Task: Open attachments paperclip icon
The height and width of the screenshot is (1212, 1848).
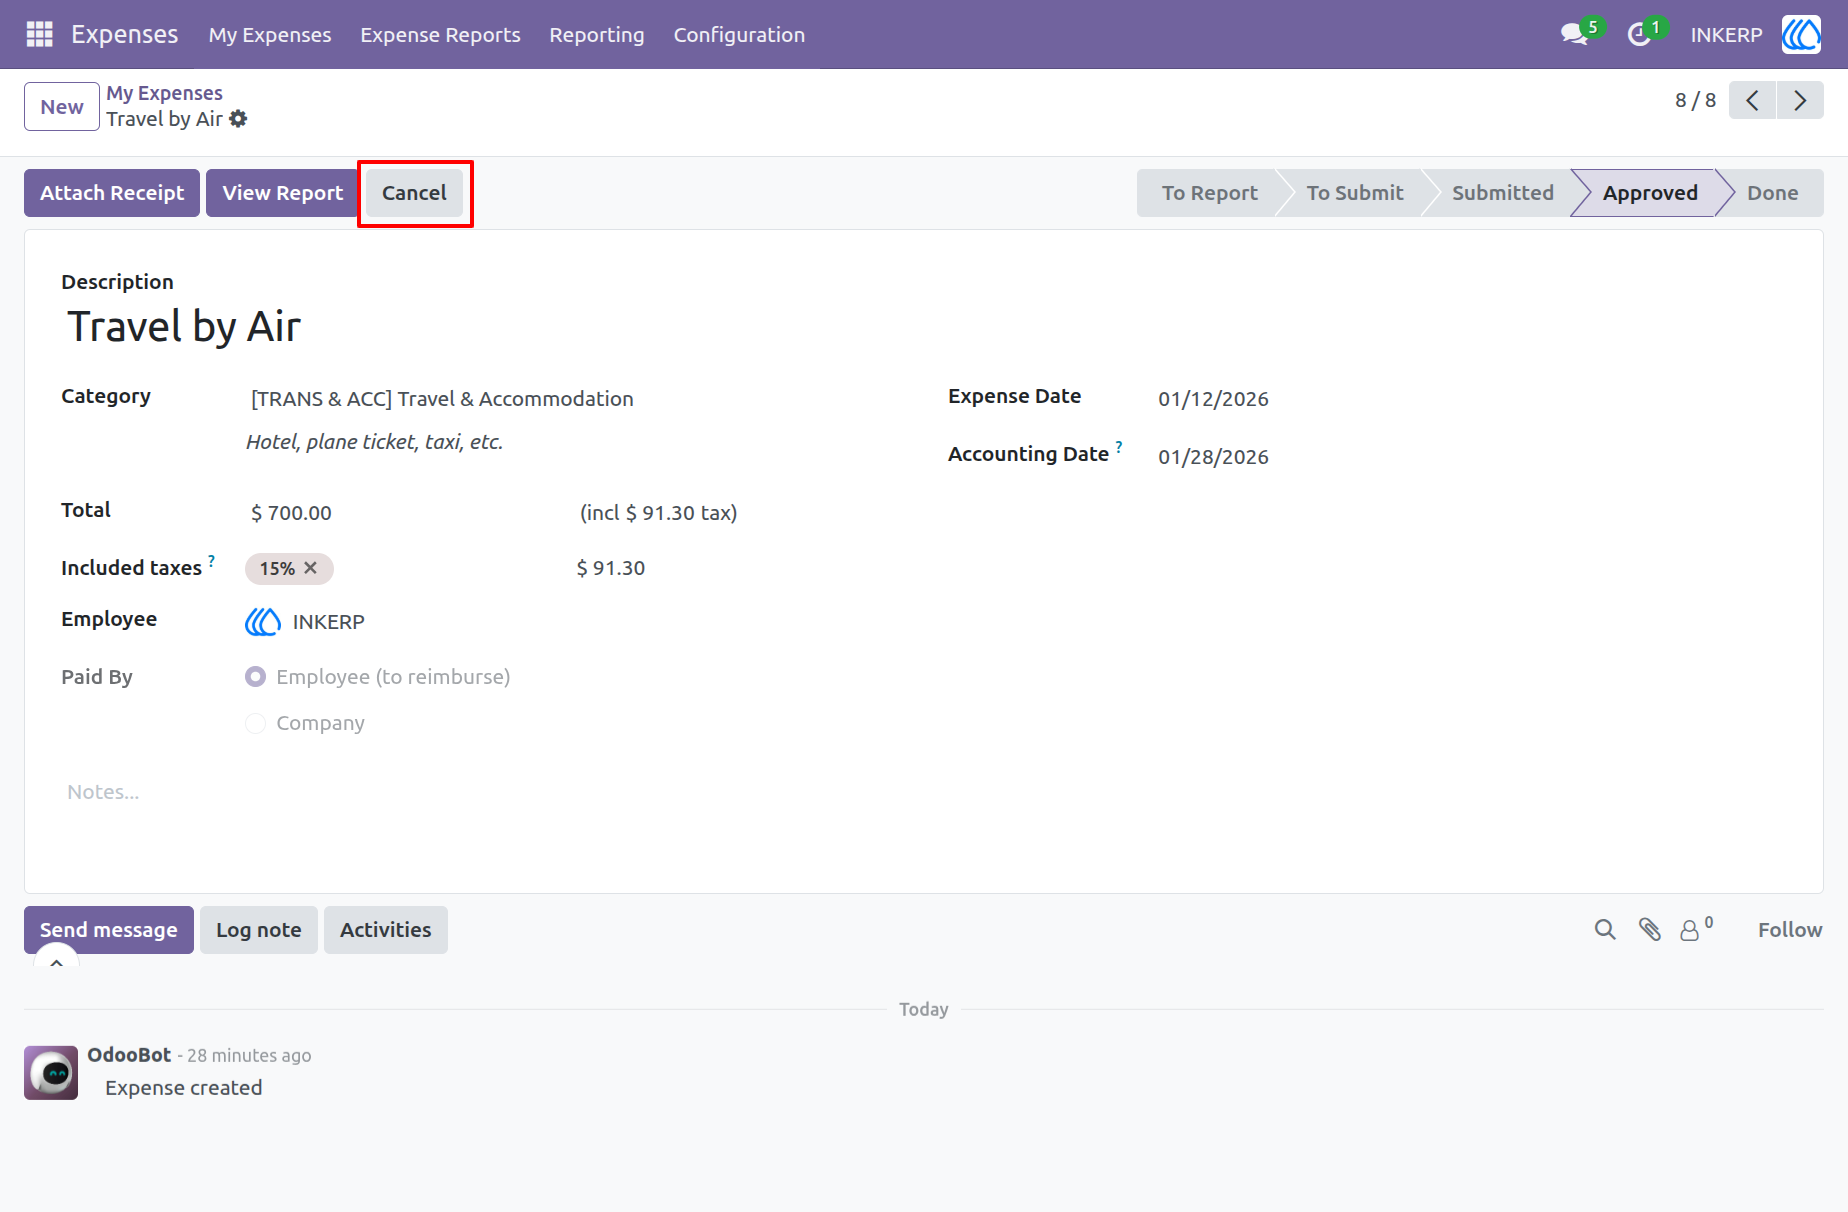Action: 1650,930
